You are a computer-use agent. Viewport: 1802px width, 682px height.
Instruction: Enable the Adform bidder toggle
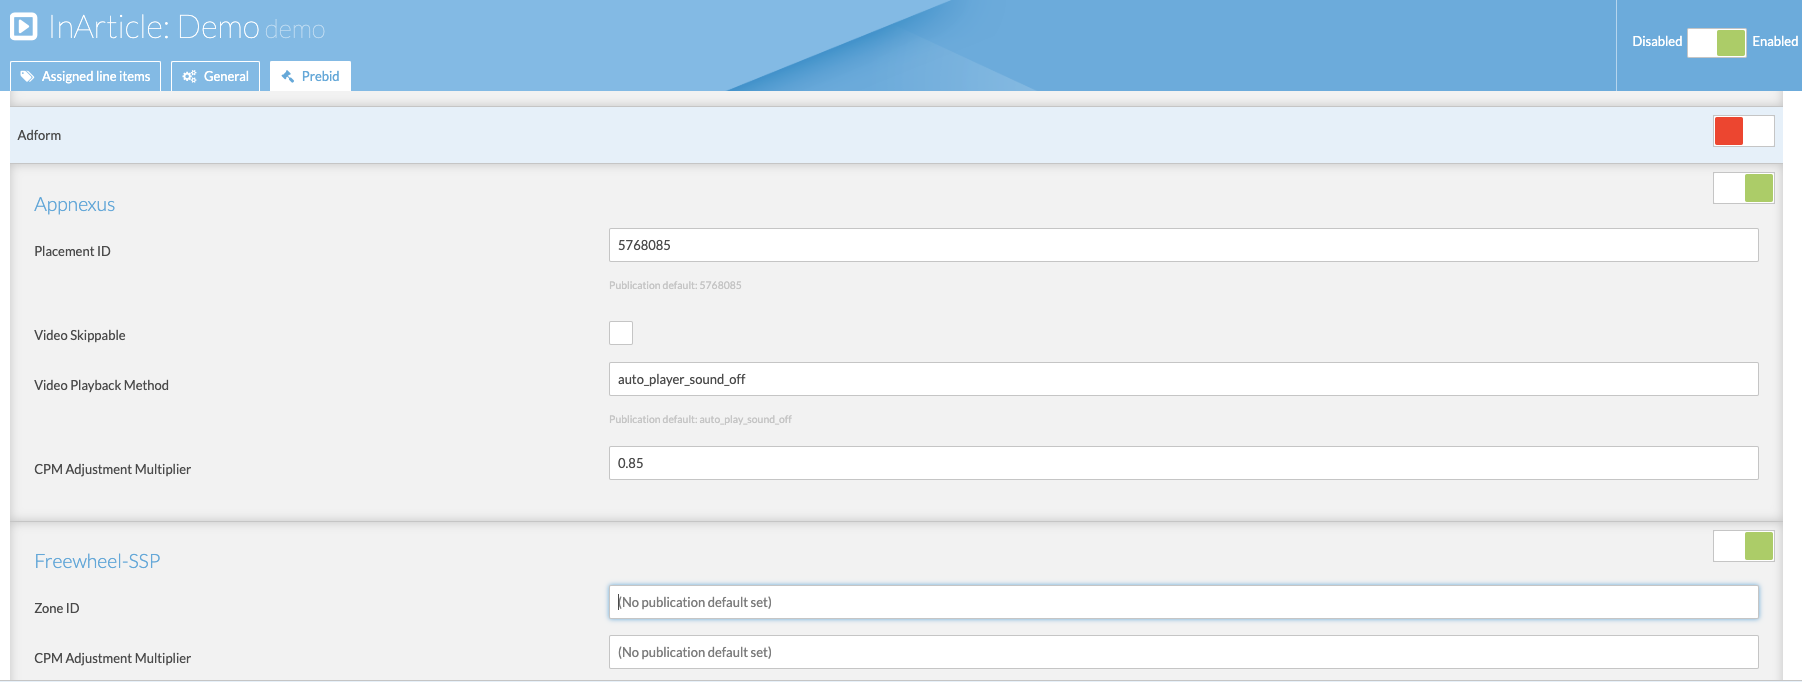coord(1744,131)
